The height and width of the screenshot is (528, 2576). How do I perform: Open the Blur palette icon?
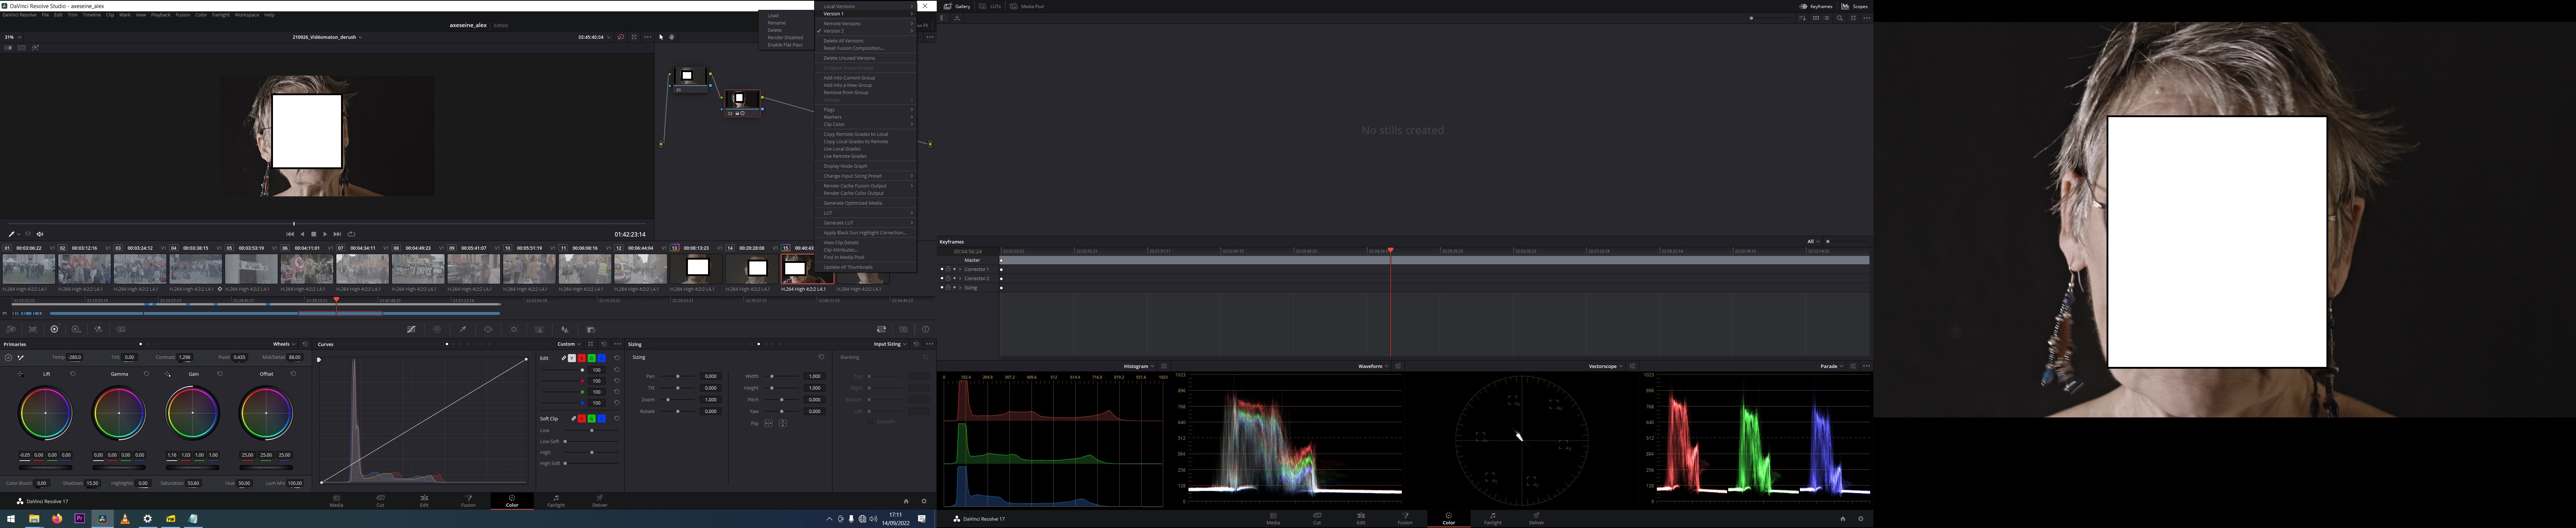tap(565, 329)
